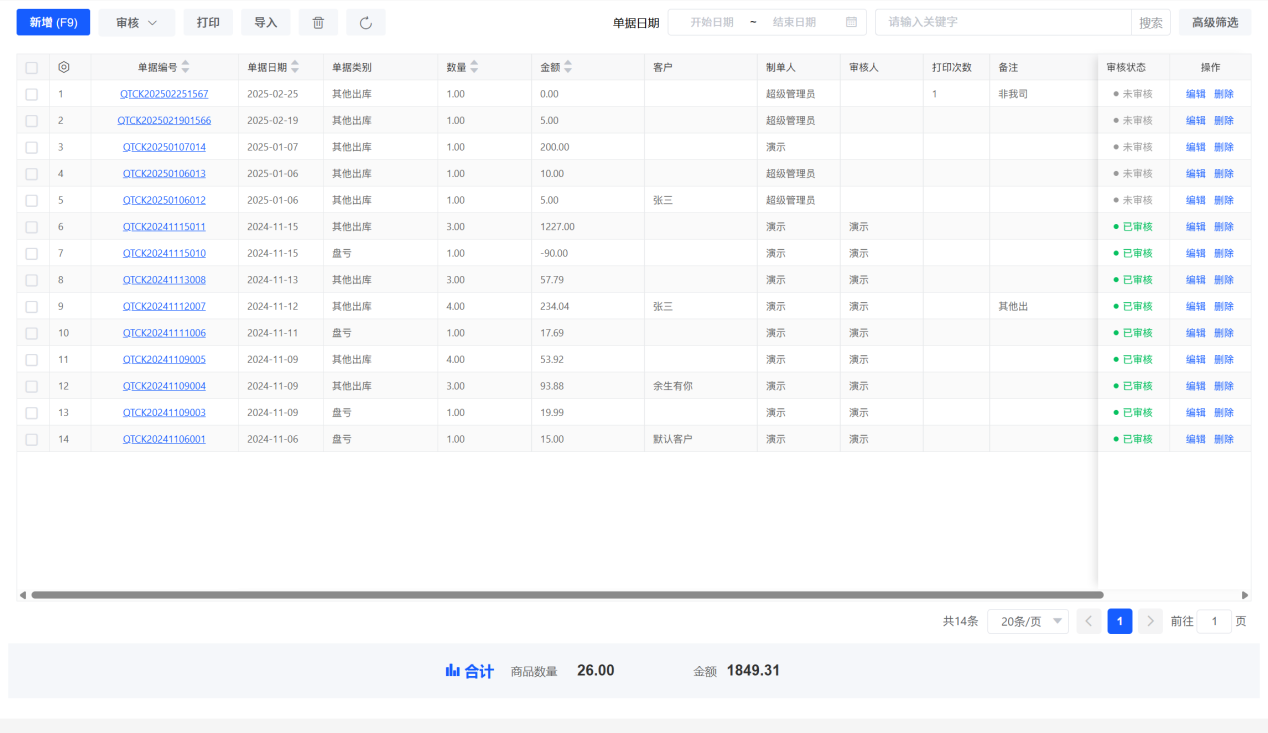Viewport: 1268px width, 733px height.
Task: Expand the 审核 dropdown button
Action: (136, 23)
